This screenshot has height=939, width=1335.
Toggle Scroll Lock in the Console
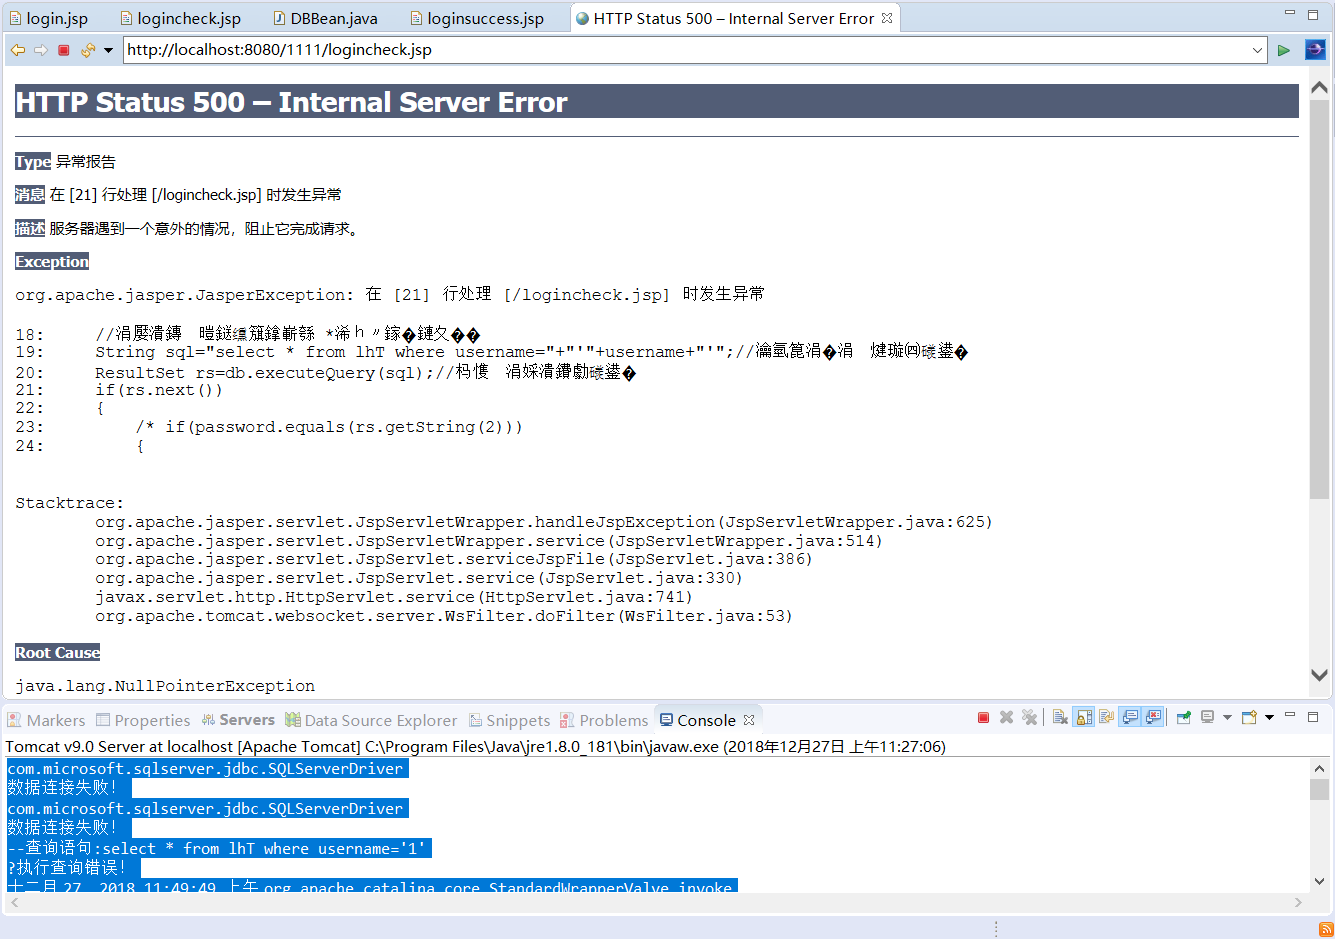pyautogui.click(x=1082, y=717)
